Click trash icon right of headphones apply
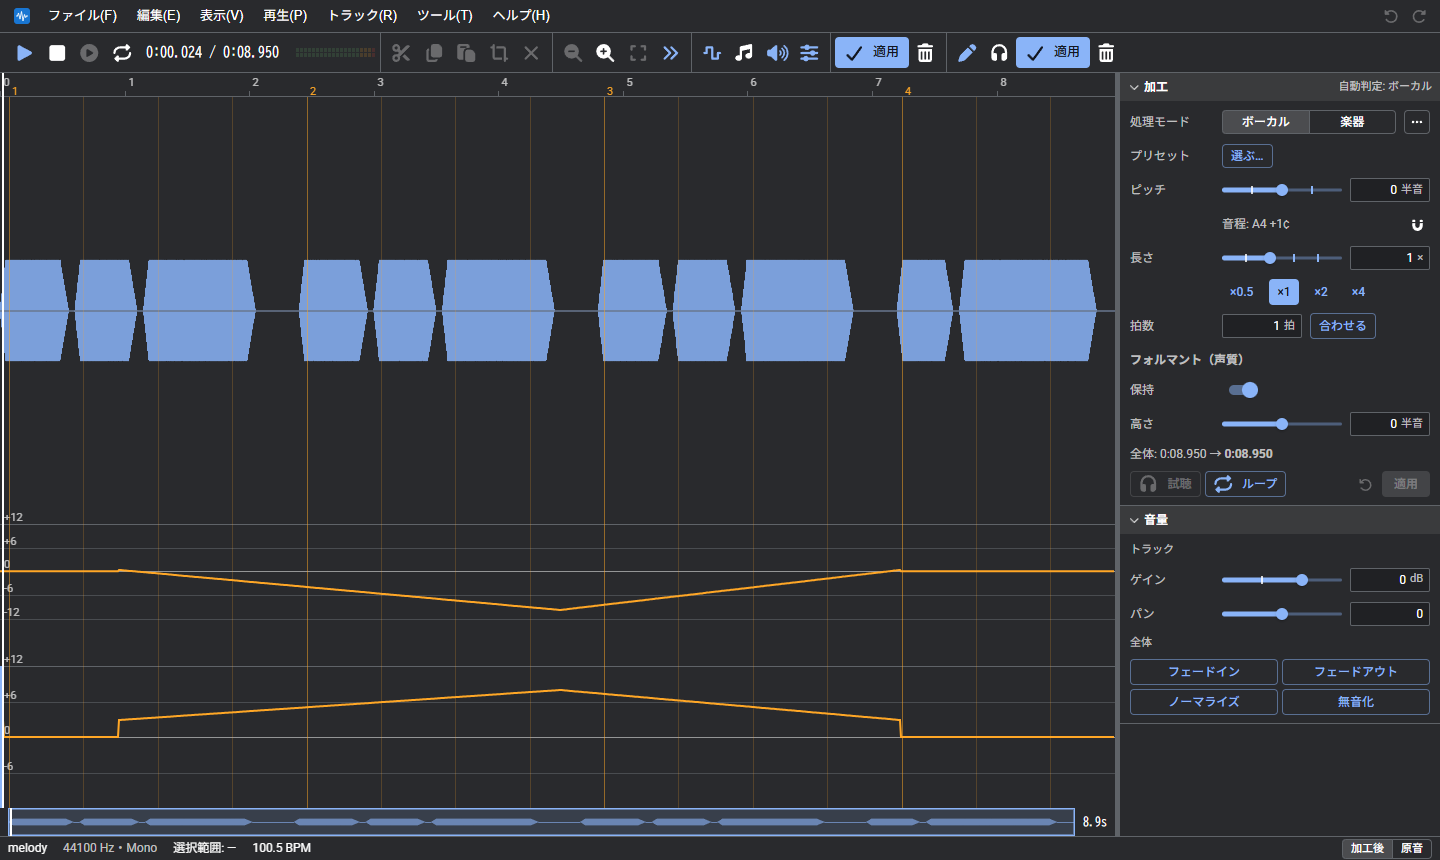This screenshot has height=860, width=1440. (x=1106, y=53)
